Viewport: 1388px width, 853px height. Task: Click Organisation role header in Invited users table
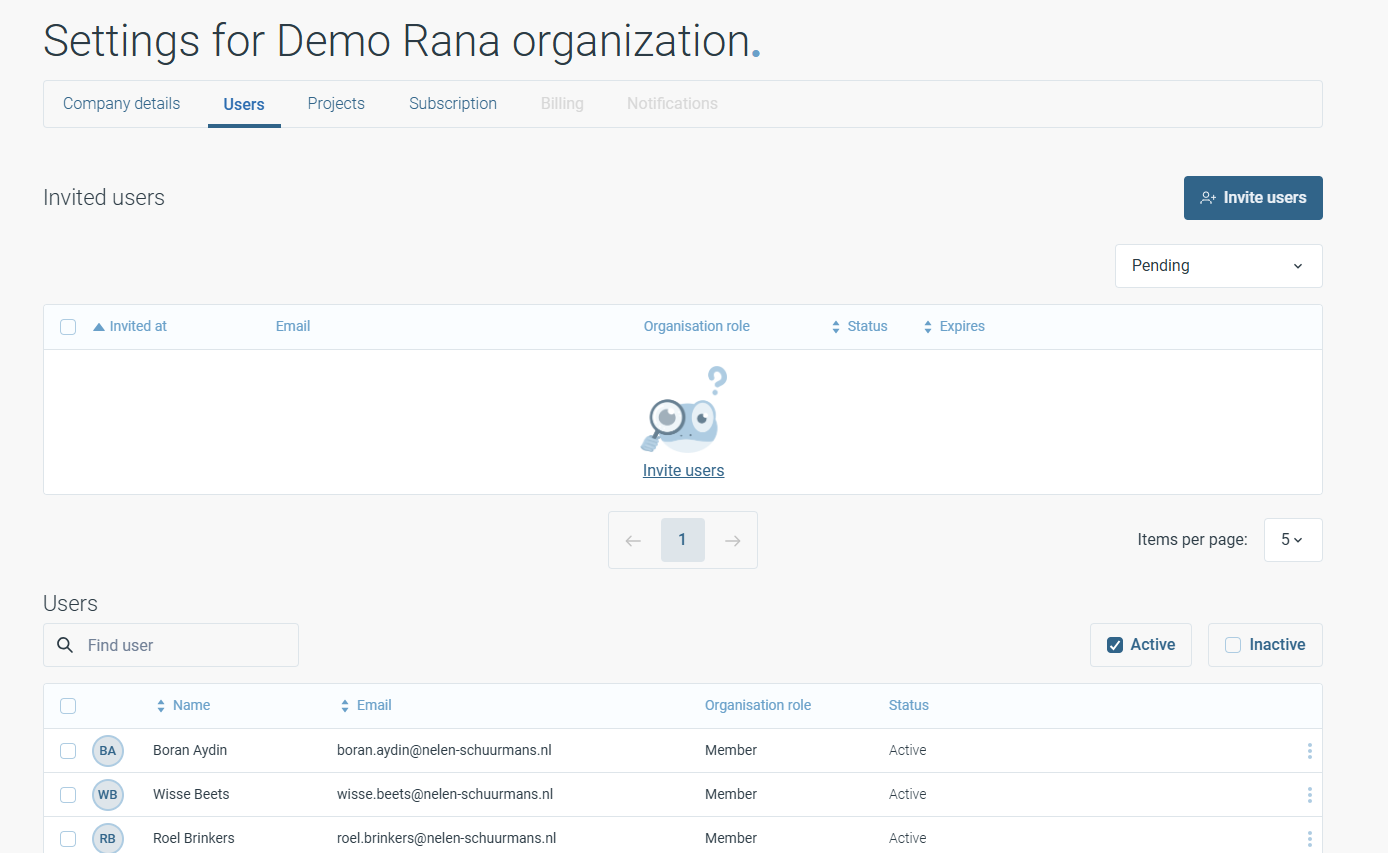pyautogui.click(x=697, y=327)
